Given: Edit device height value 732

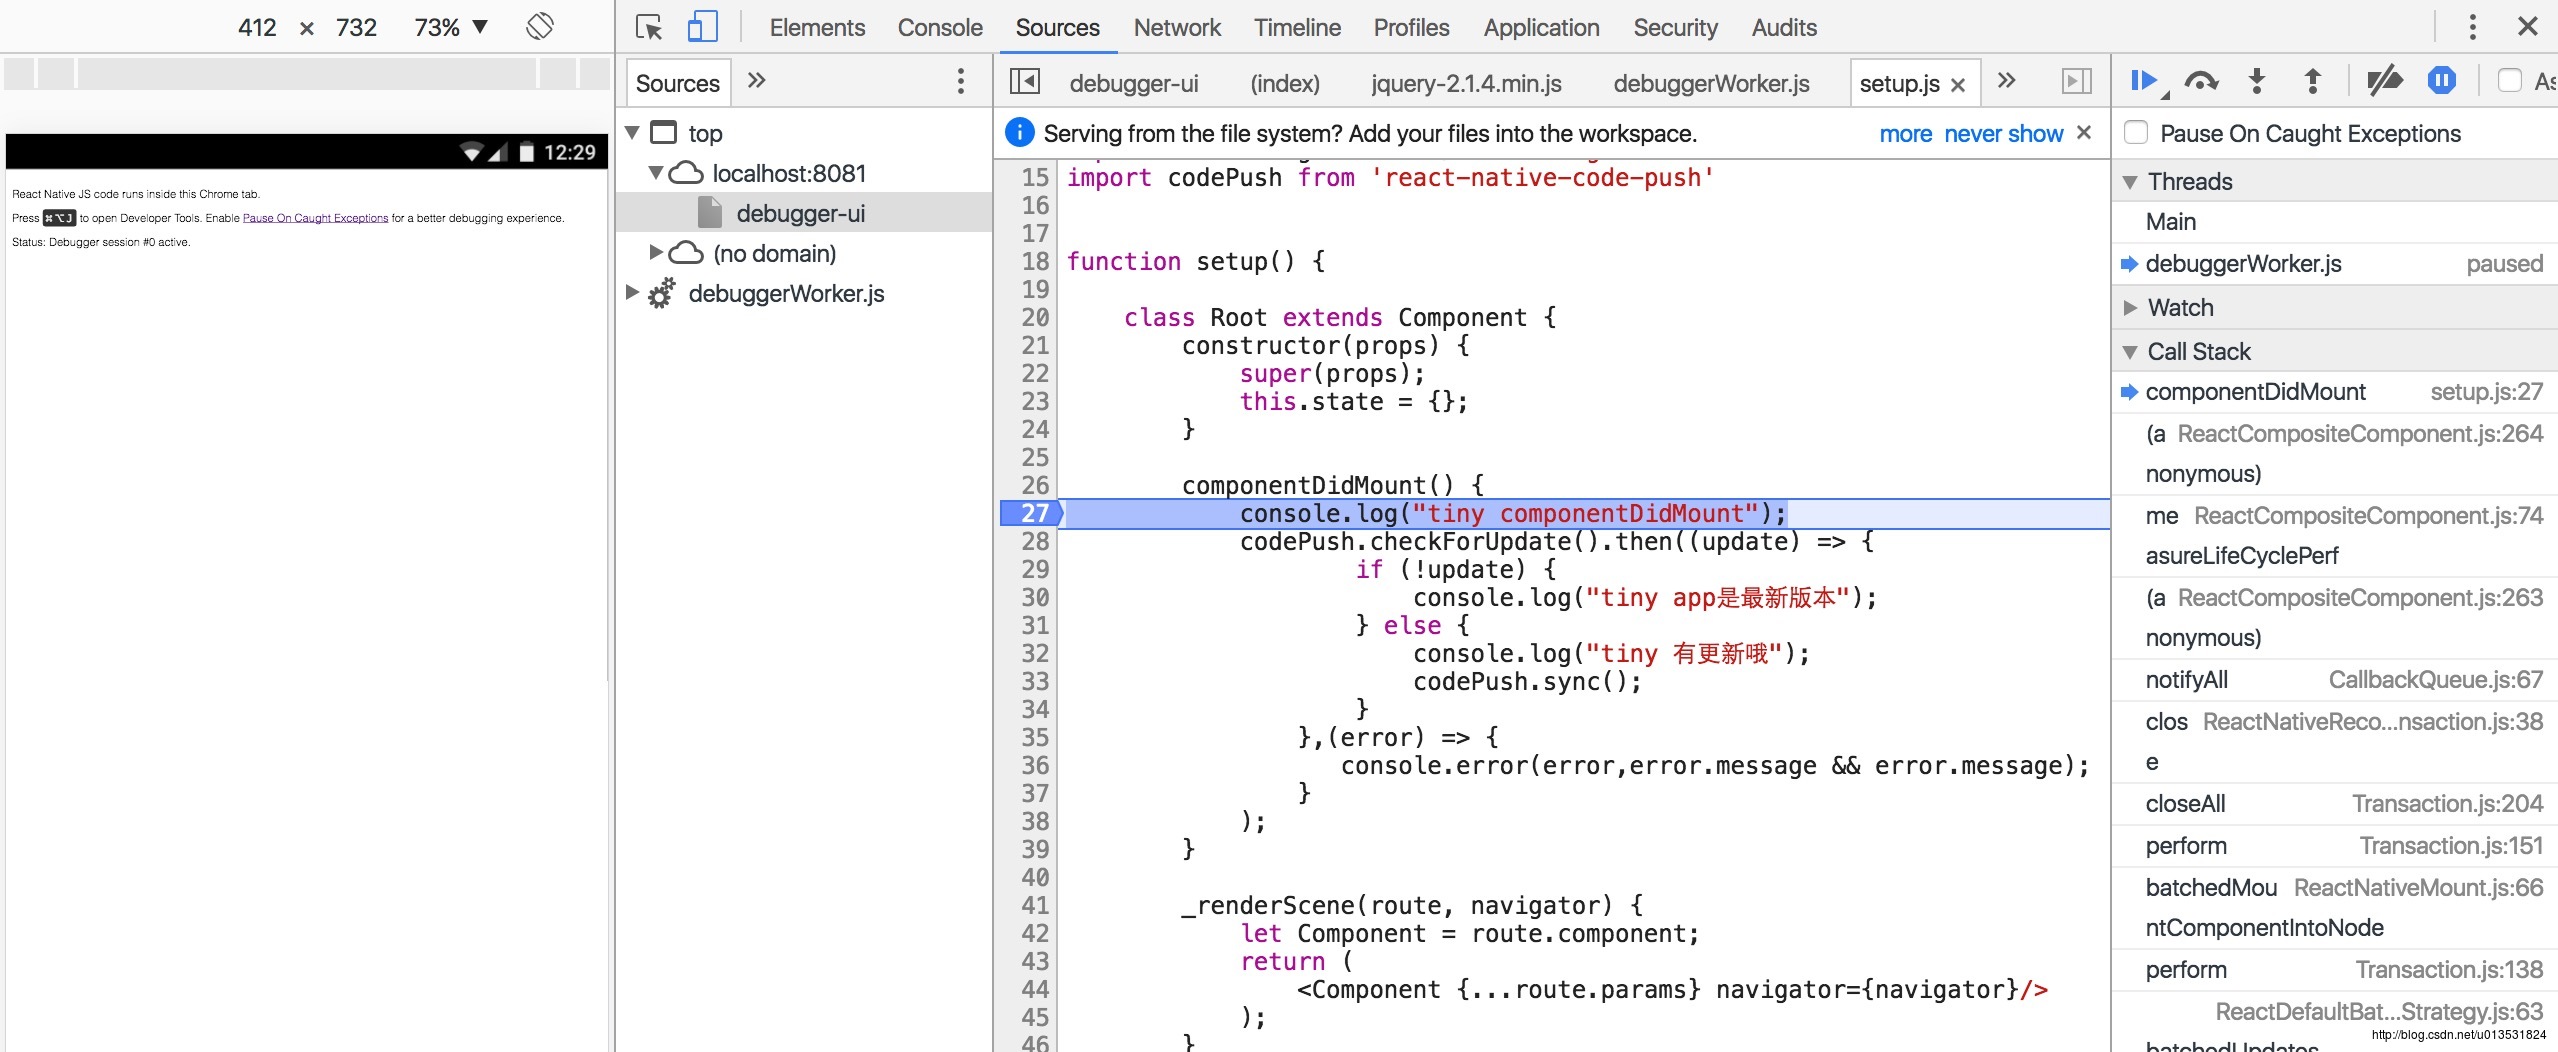Looking at the screenshot, I should click(x=357, y=27).
